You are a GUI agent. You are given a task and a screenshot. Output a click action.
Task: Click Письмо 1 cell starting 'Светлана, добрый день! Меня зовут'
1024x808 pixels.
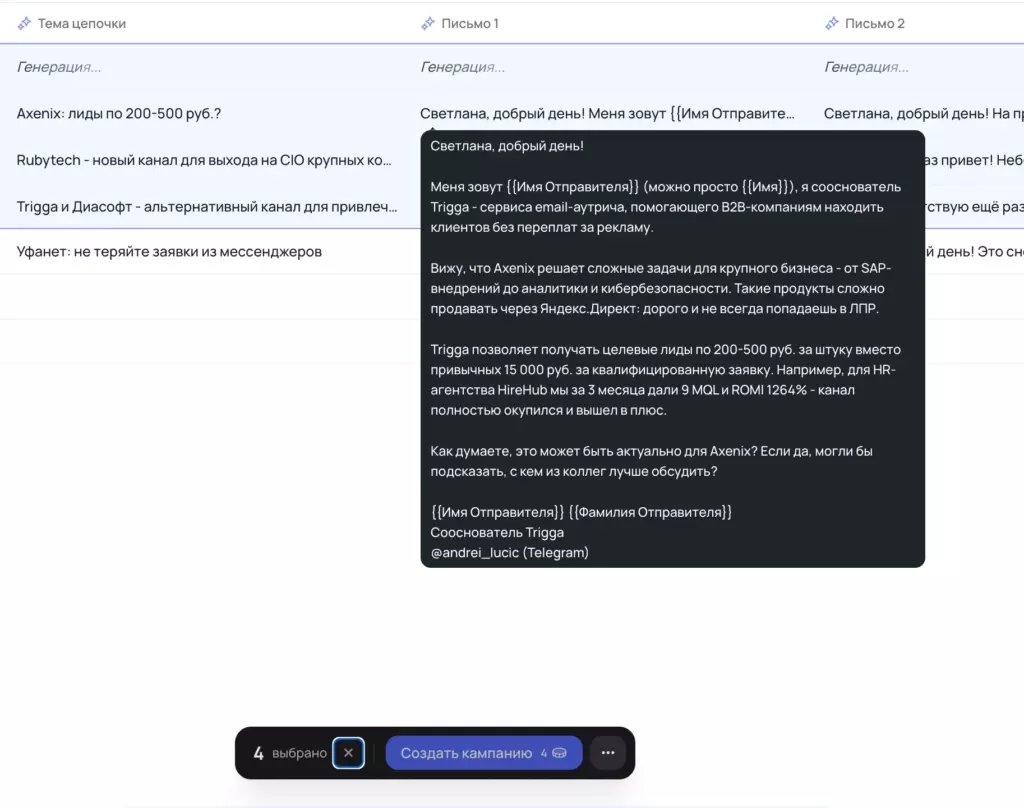607,114
